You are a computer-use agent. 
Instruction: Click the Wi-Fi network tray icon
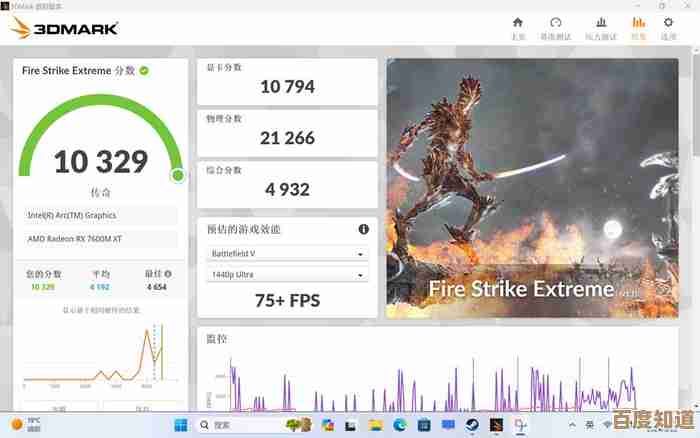click(607, 425)
